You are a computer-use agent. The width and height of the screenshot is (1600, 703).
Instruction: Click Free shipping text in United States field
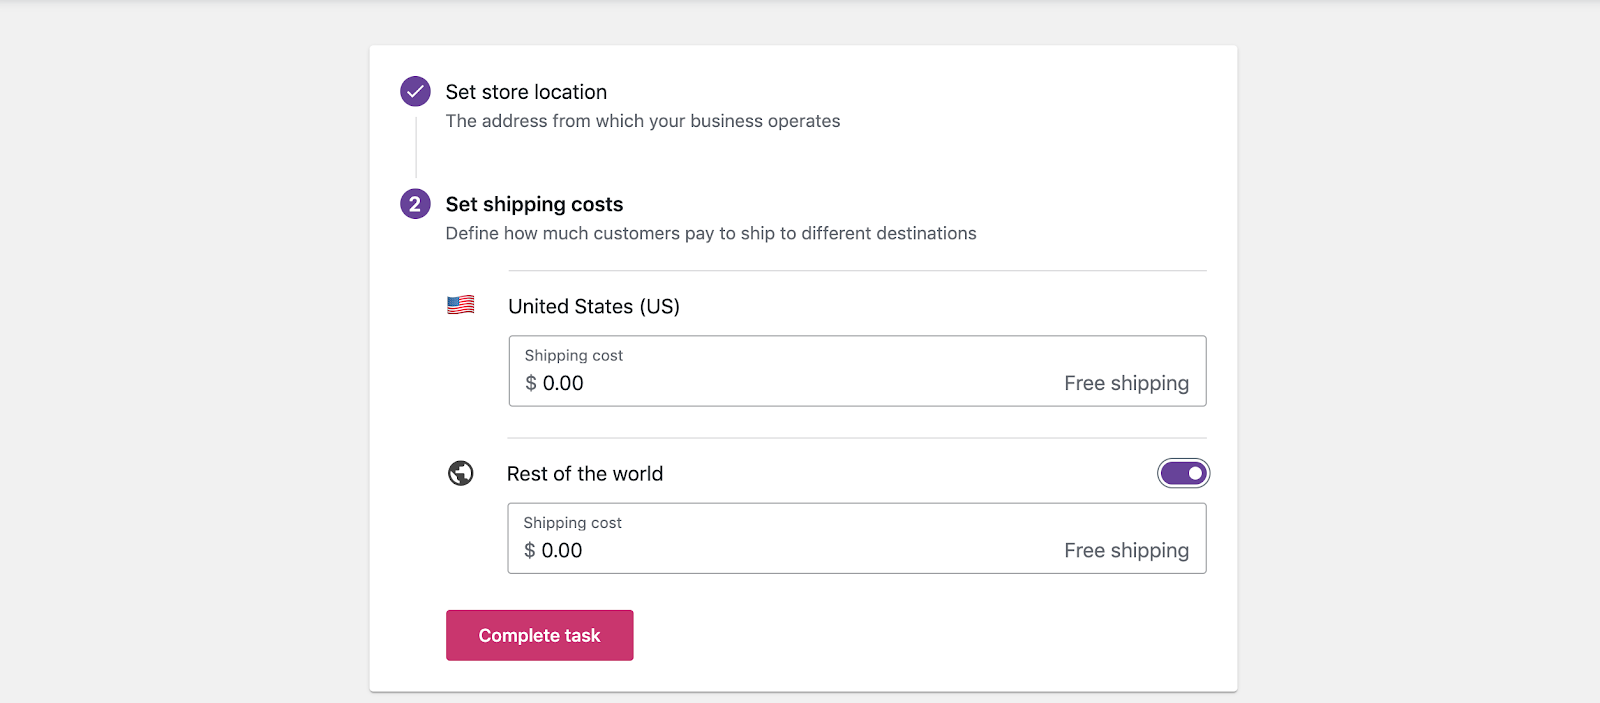[1126, 383]
